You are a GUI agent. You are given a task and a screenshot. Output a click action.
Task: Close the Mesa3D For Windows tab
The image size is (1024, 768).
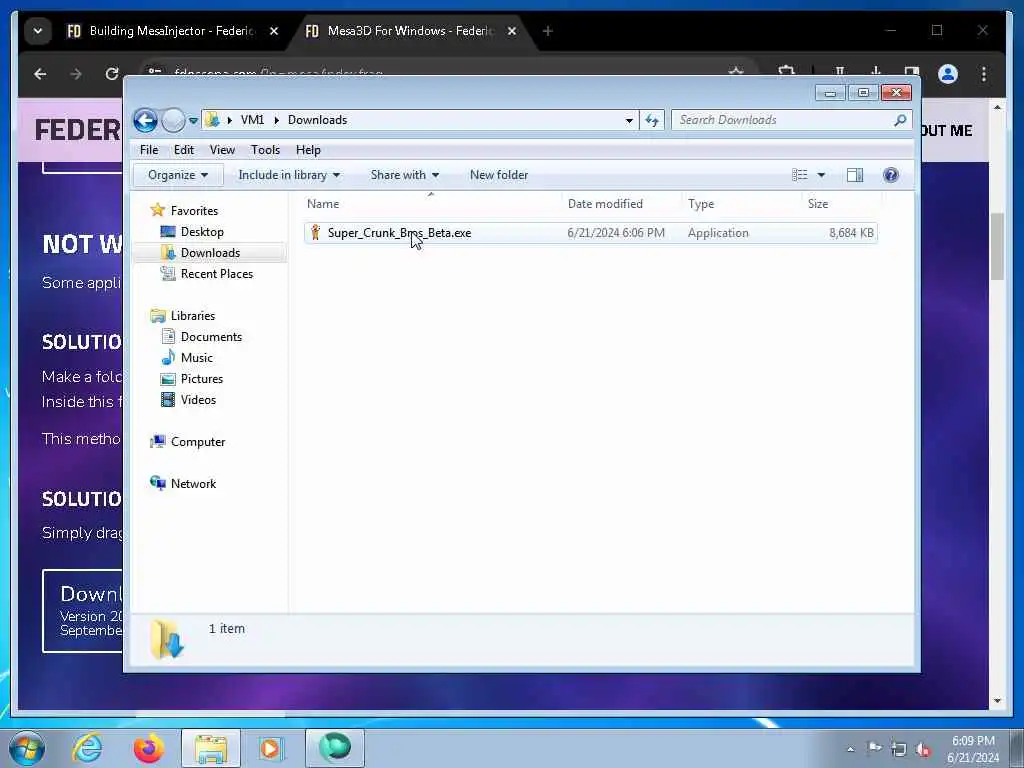click(x=512, y=31)
